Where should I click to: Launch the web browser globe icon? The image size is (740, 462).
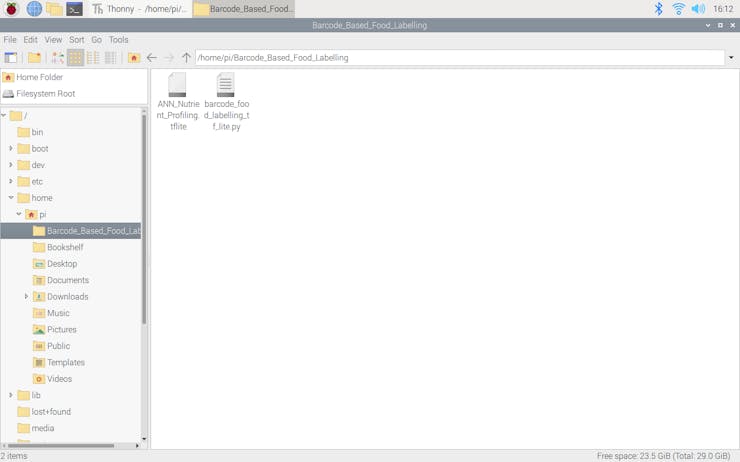pos(34,8)
